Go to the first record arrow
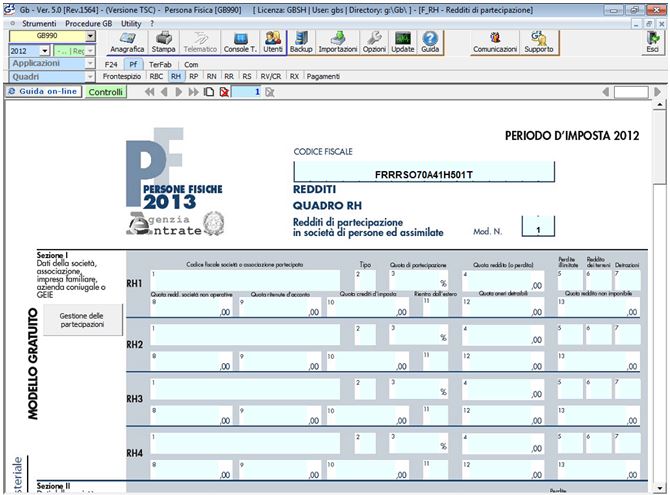670x495 pixels. [x=149, y=92]
